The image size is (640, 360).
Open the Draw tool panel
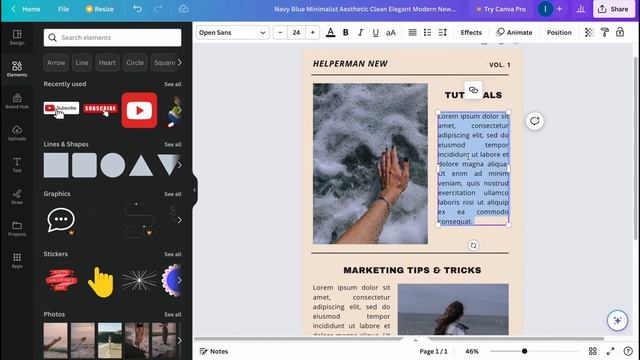(17, 196)
